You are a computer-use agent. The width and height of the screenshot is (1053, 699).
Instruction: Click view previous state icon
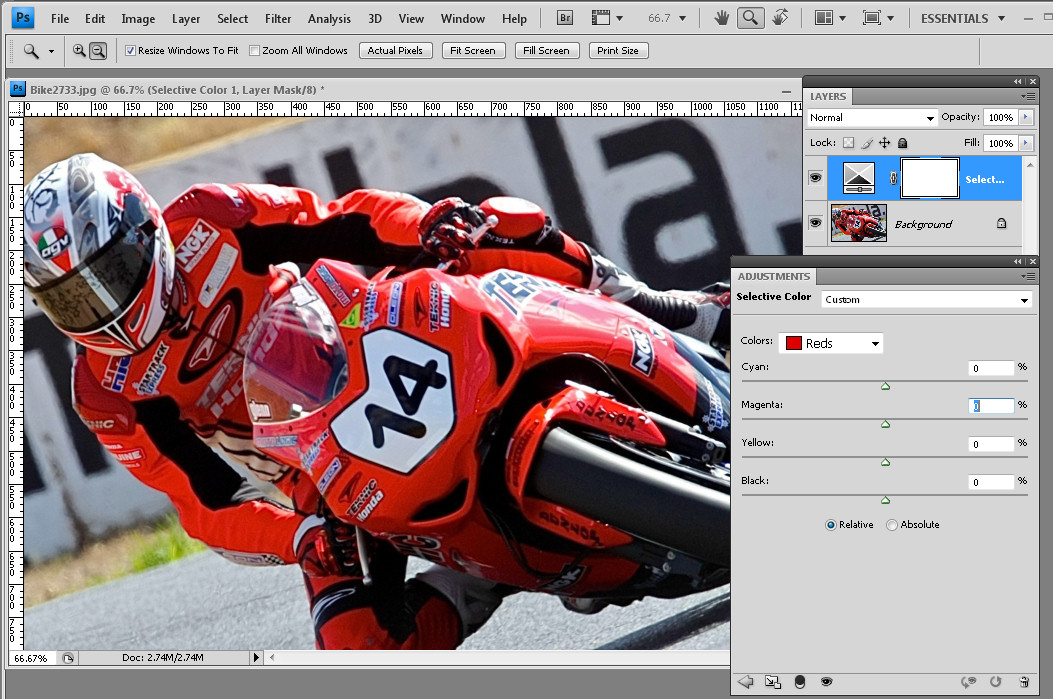click(968, 682)
